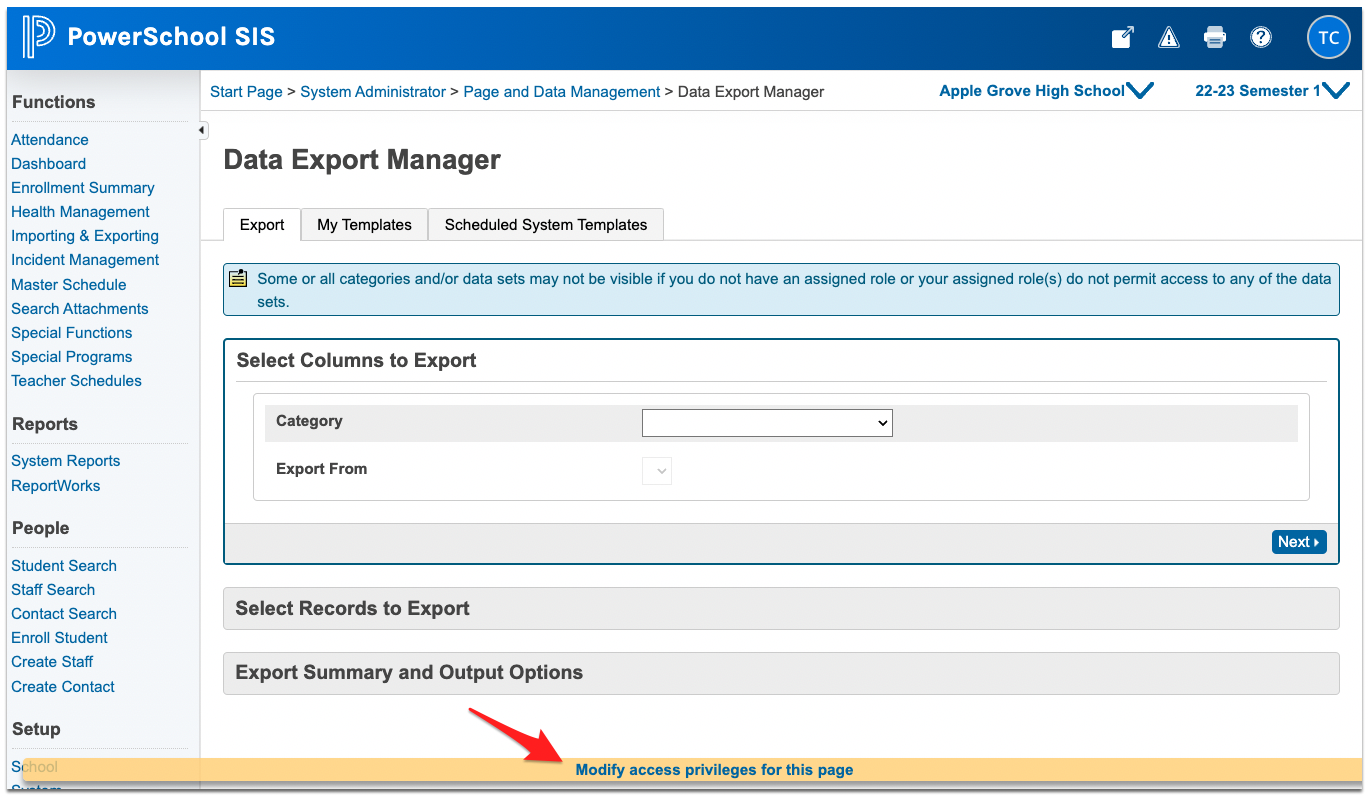Open the help question mark icon
Viewport: 1368px width, 797px height.
1261,38
